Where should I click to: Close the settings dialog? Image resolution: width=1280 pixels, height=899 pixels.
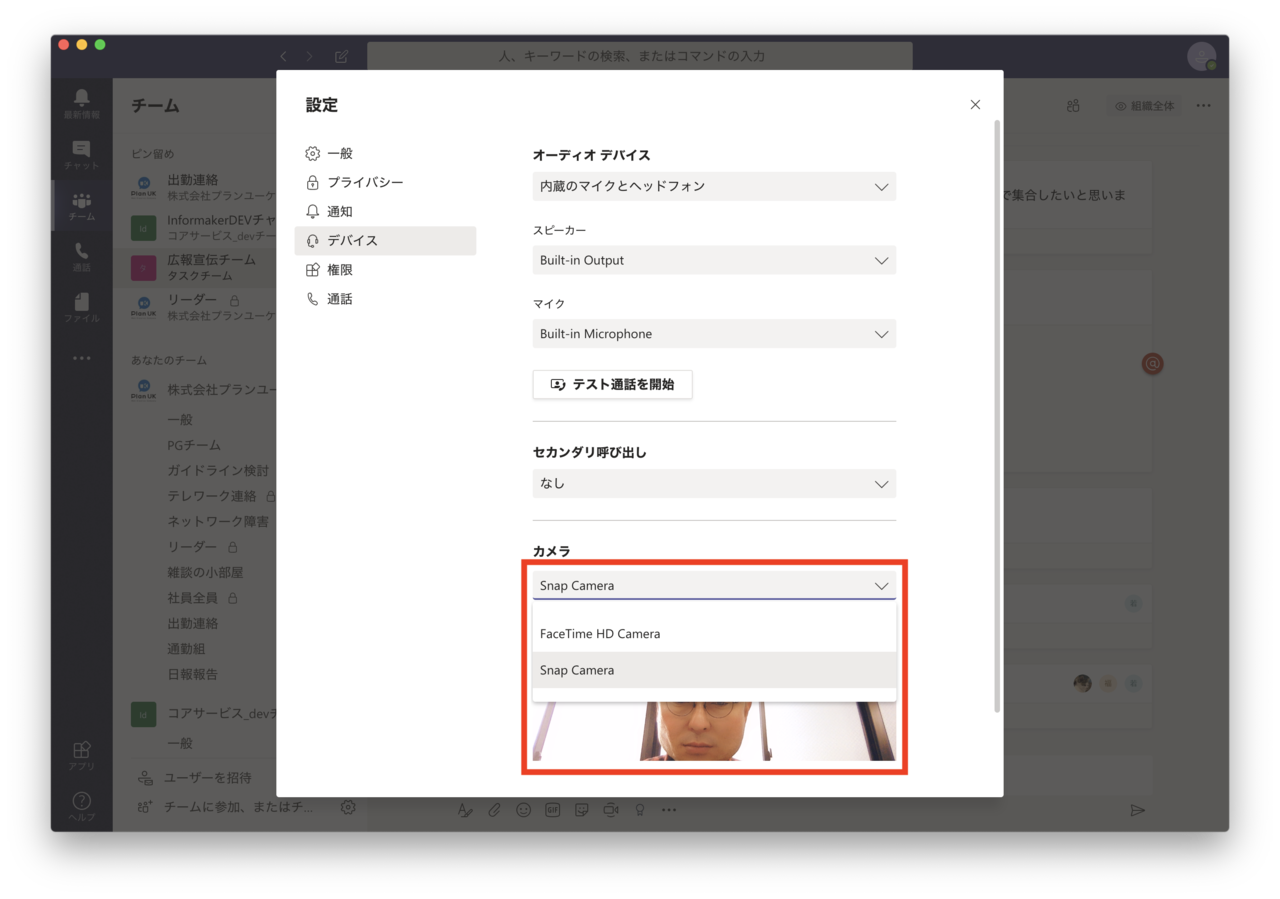click(975, 105)
